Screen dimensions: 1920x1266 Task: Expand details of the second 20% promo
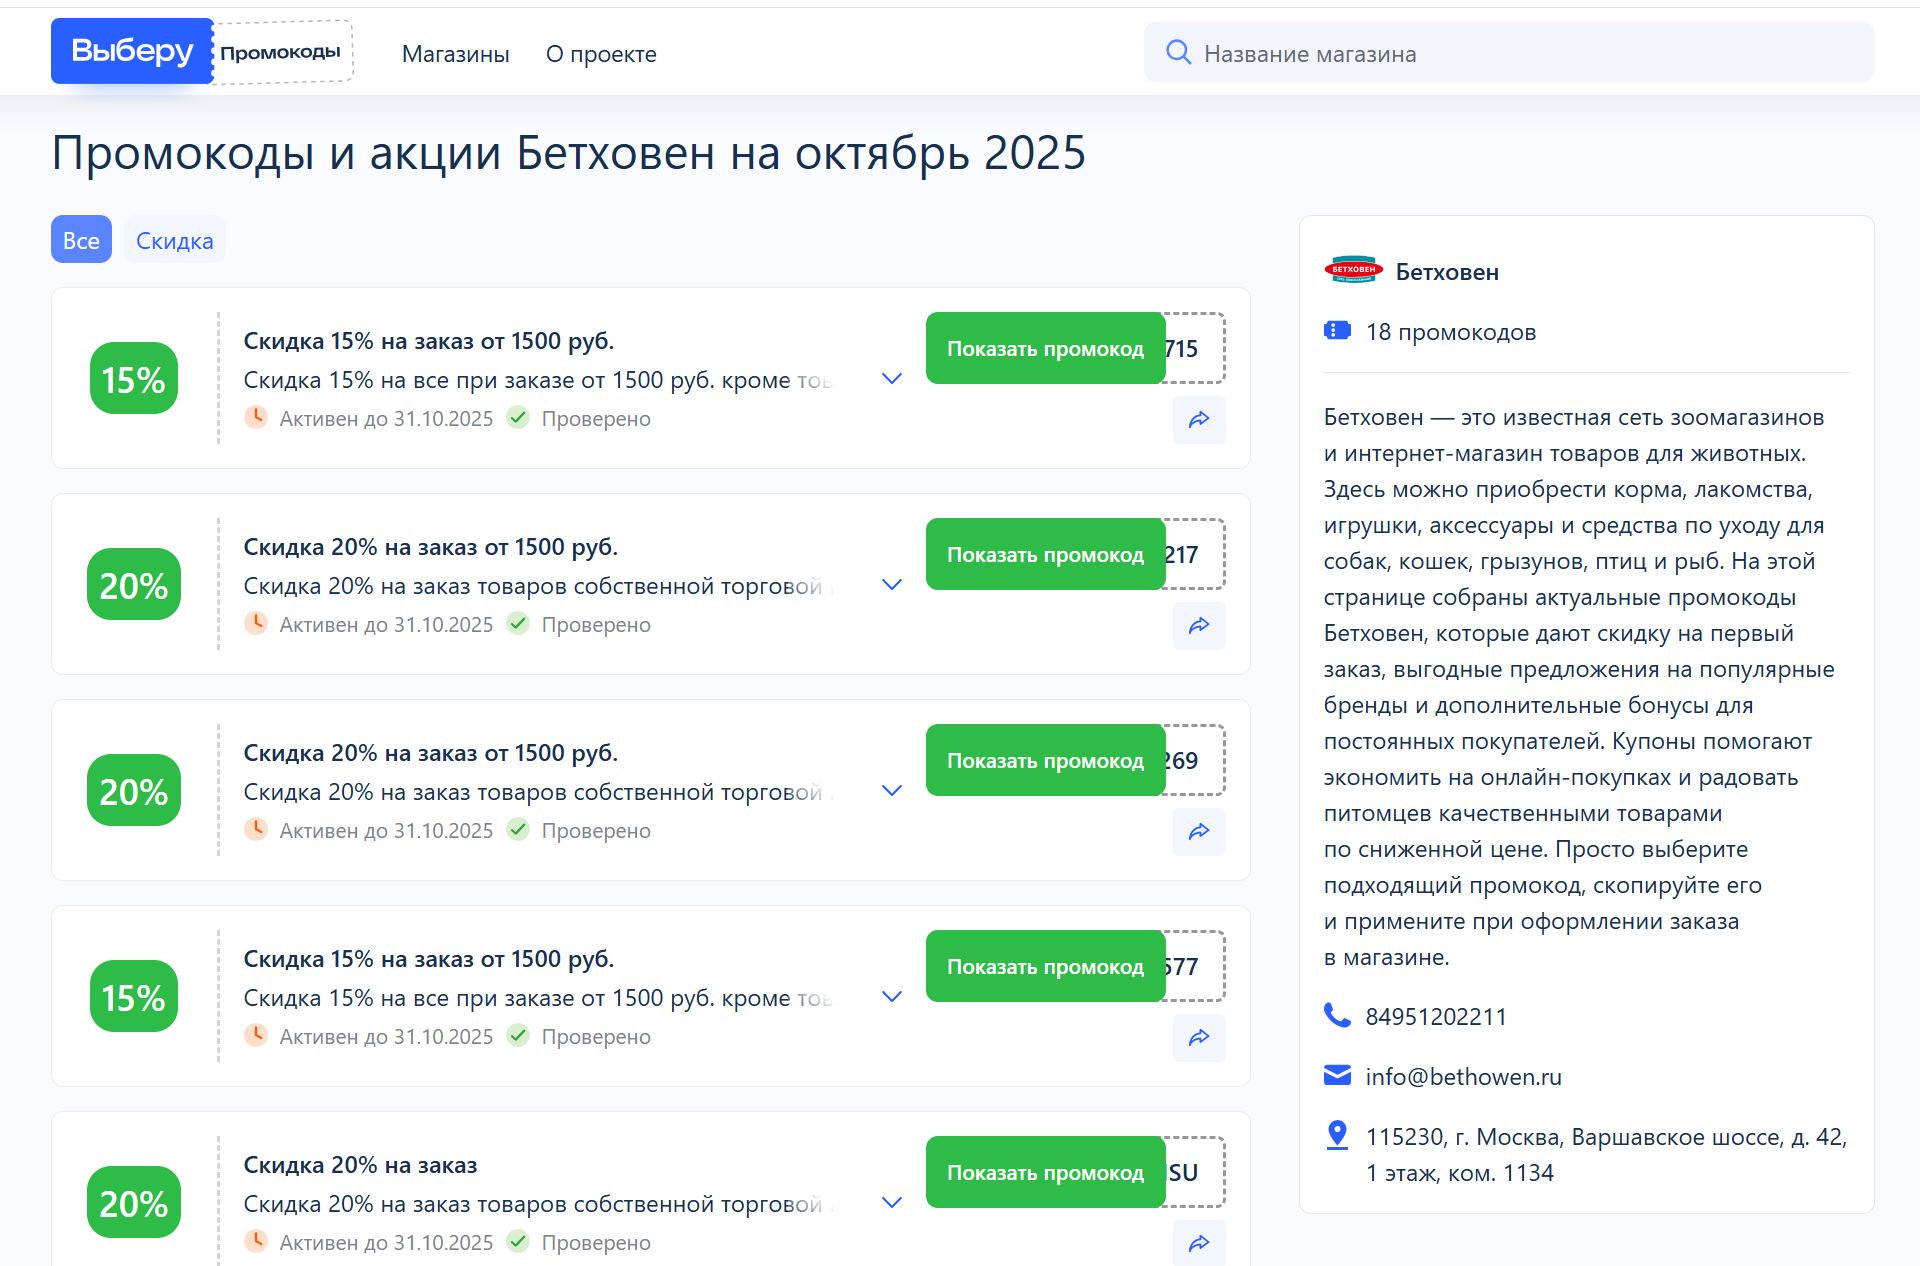click(890, 585)
